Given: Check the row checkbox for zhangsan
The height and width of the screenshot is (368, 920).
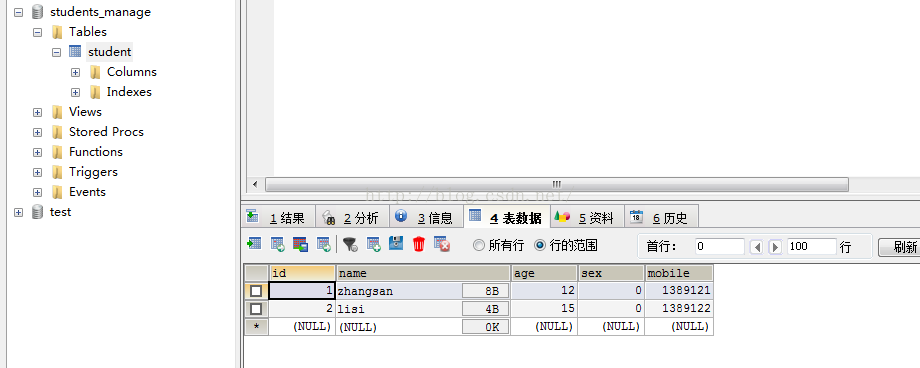Looking at the screenshot, I should click(x=256, y=291).
